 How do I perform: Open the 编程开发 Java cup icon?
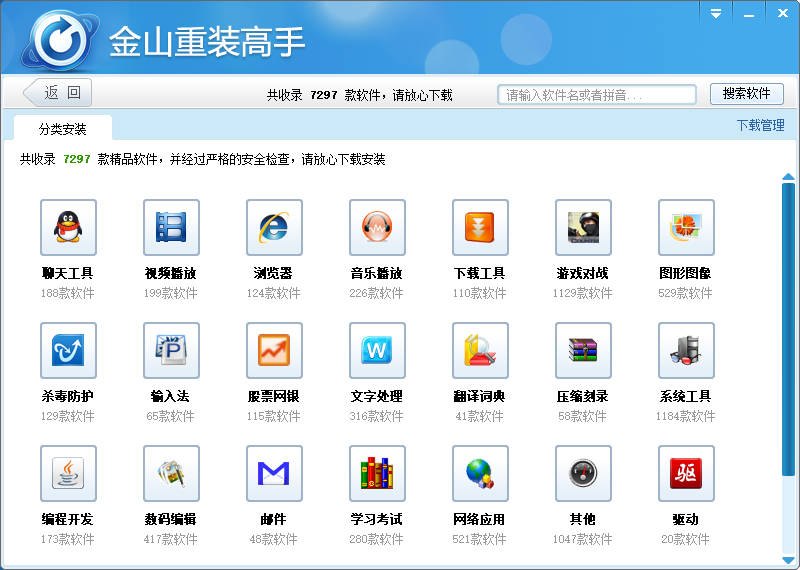[x=68, y=474]
